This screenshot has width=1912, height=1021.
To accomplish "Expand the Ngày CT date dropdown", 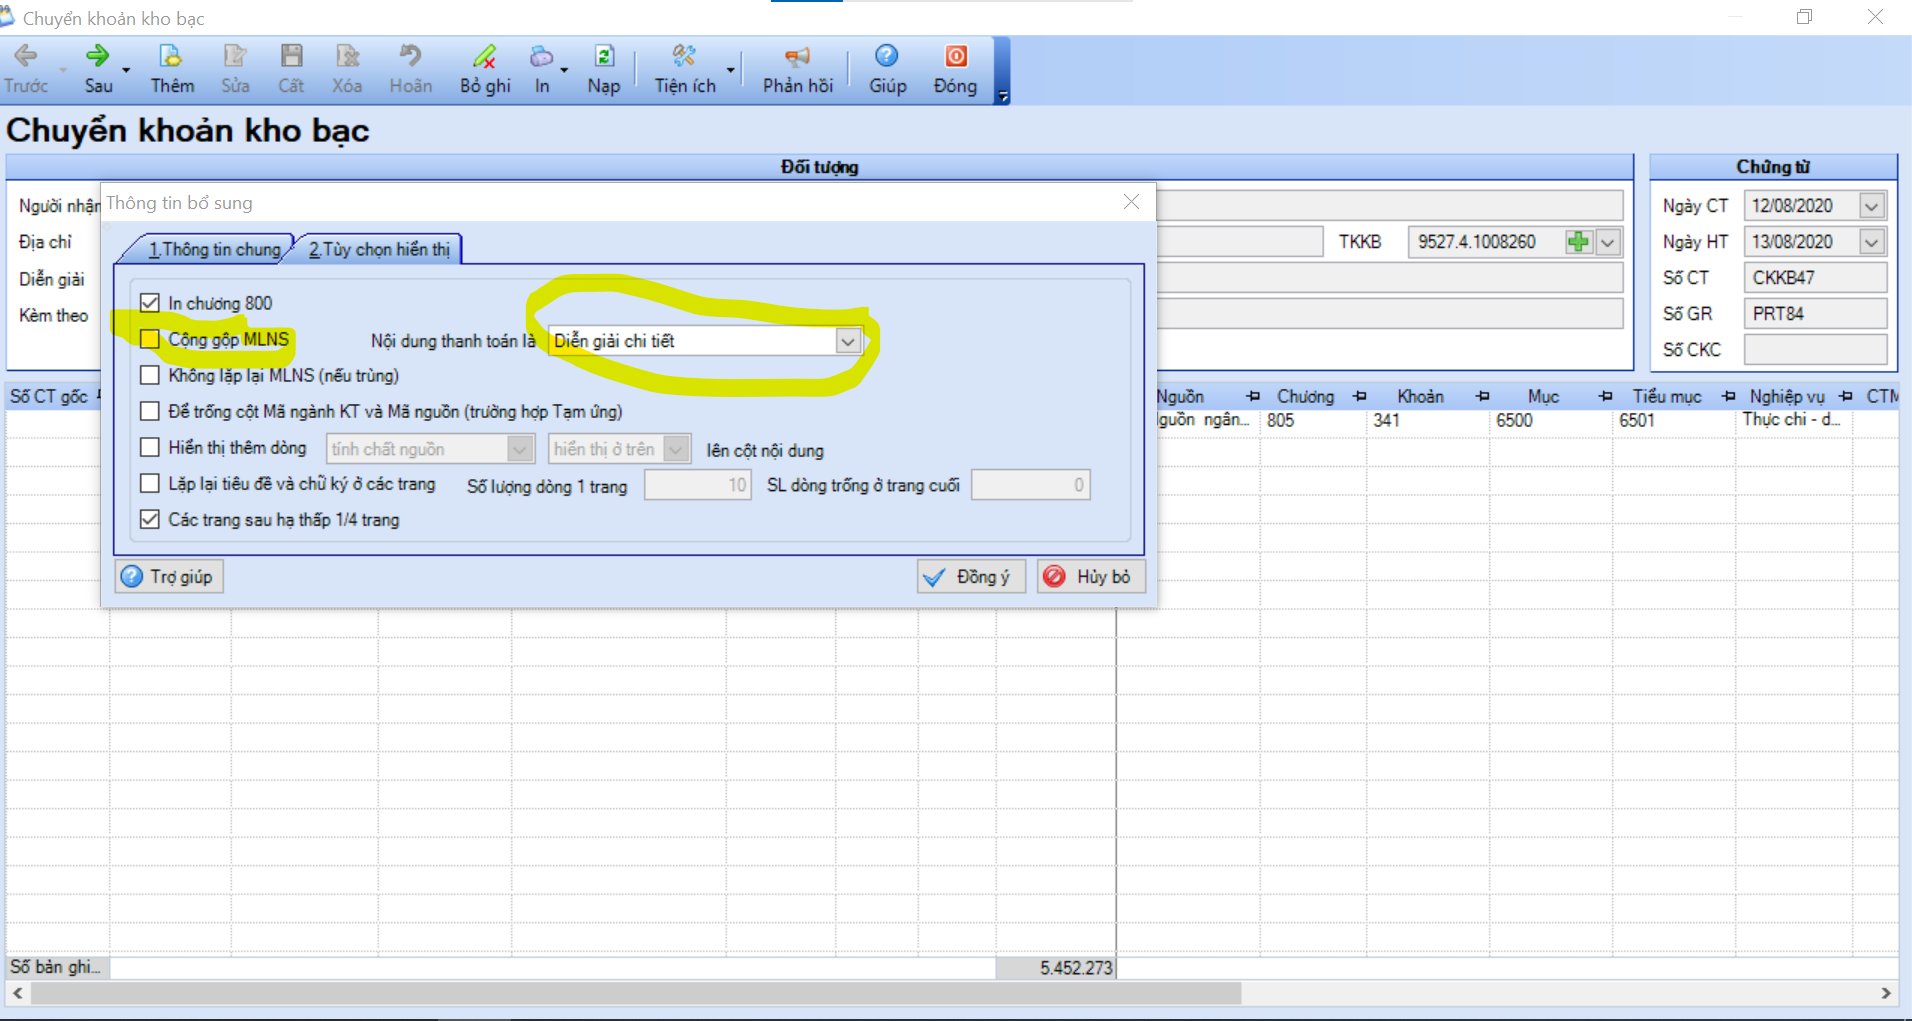I will coord(1871,206).
